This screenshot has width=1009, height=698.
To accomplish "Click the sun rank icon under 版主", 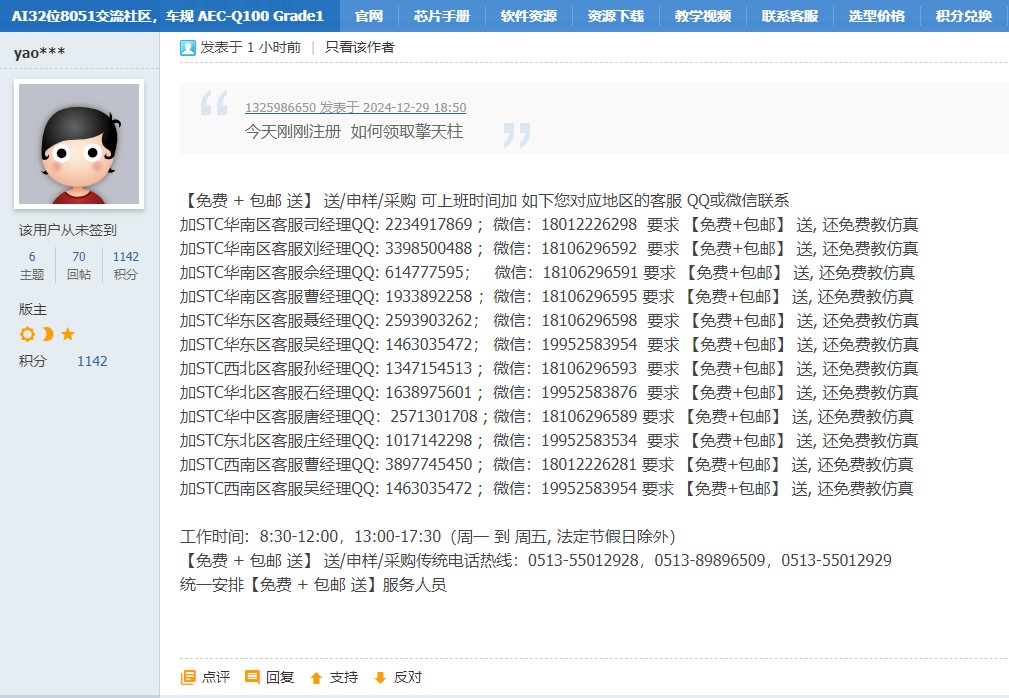I will tap(27, 334).
